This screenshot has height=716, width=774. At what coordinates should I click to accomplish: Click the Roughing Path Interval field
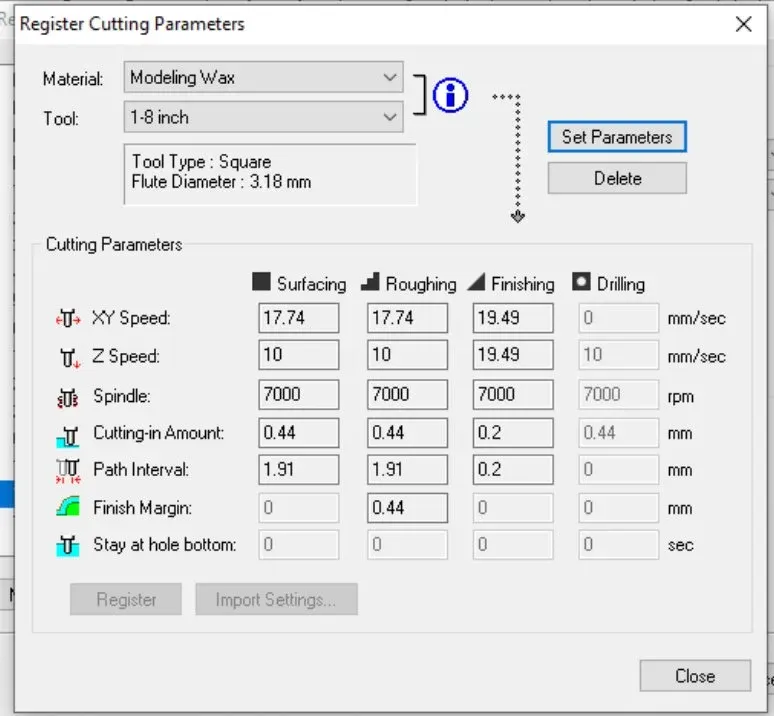pyautogui.click(x=407, y=469)
